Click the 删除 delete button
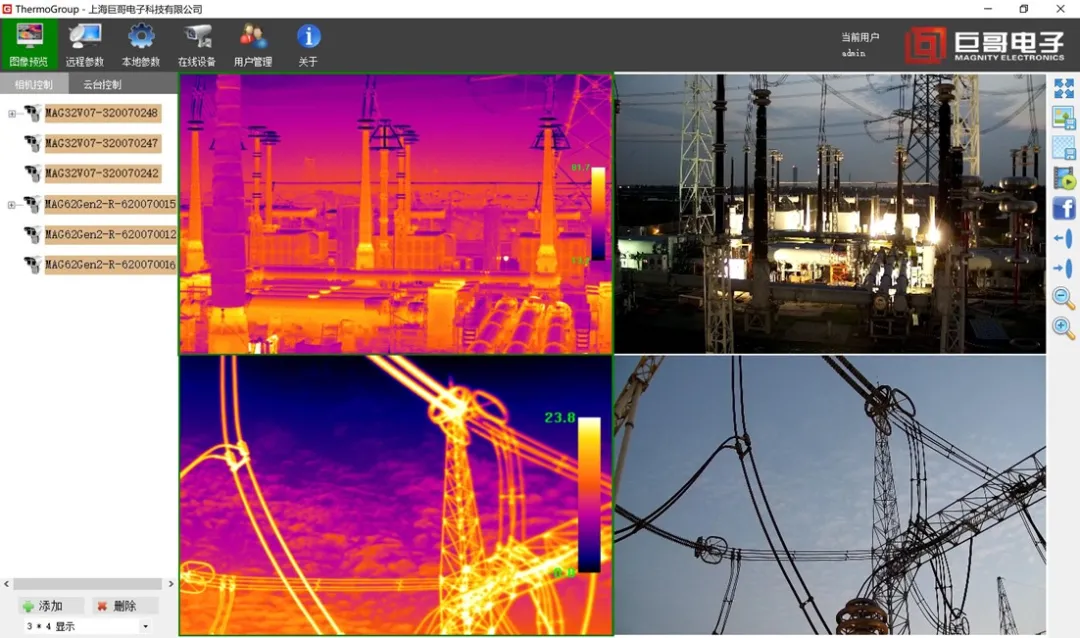The height and width of the screenshot is (638, 1080). (x=124, y=606)
